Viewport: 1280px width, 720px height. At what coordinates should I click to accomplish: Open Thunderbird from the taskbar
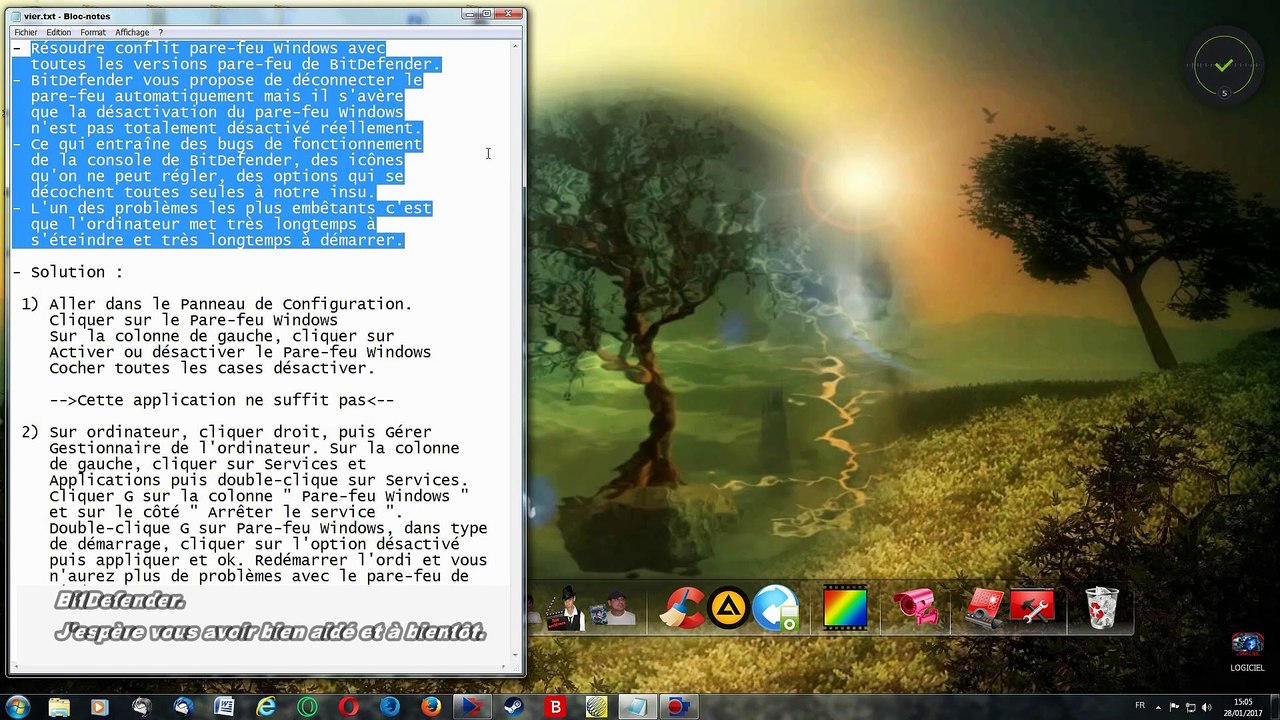182,707
